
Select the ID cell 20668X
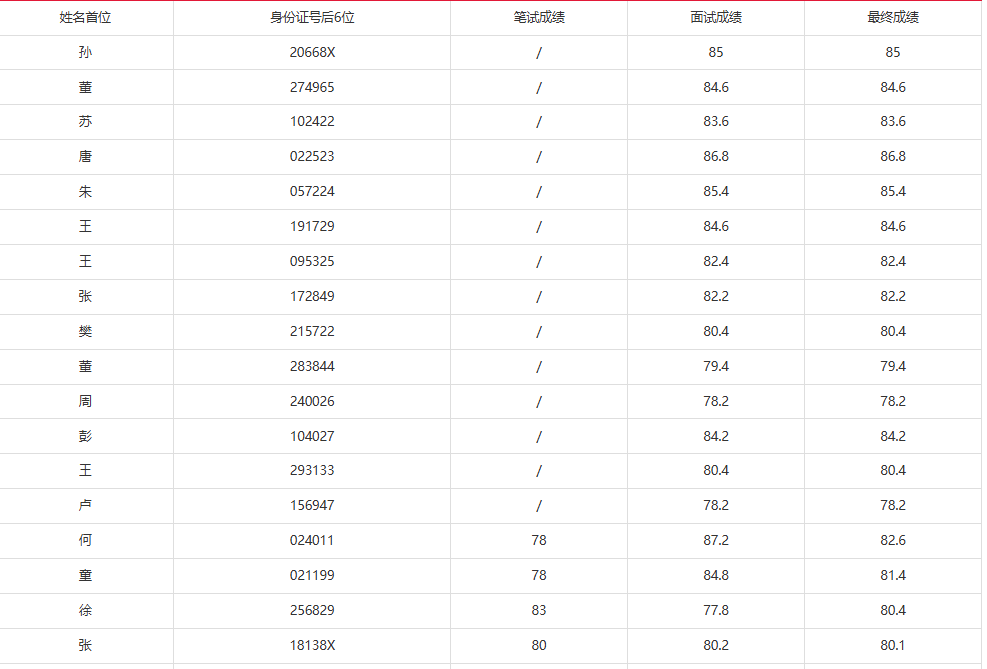[312, 52]
